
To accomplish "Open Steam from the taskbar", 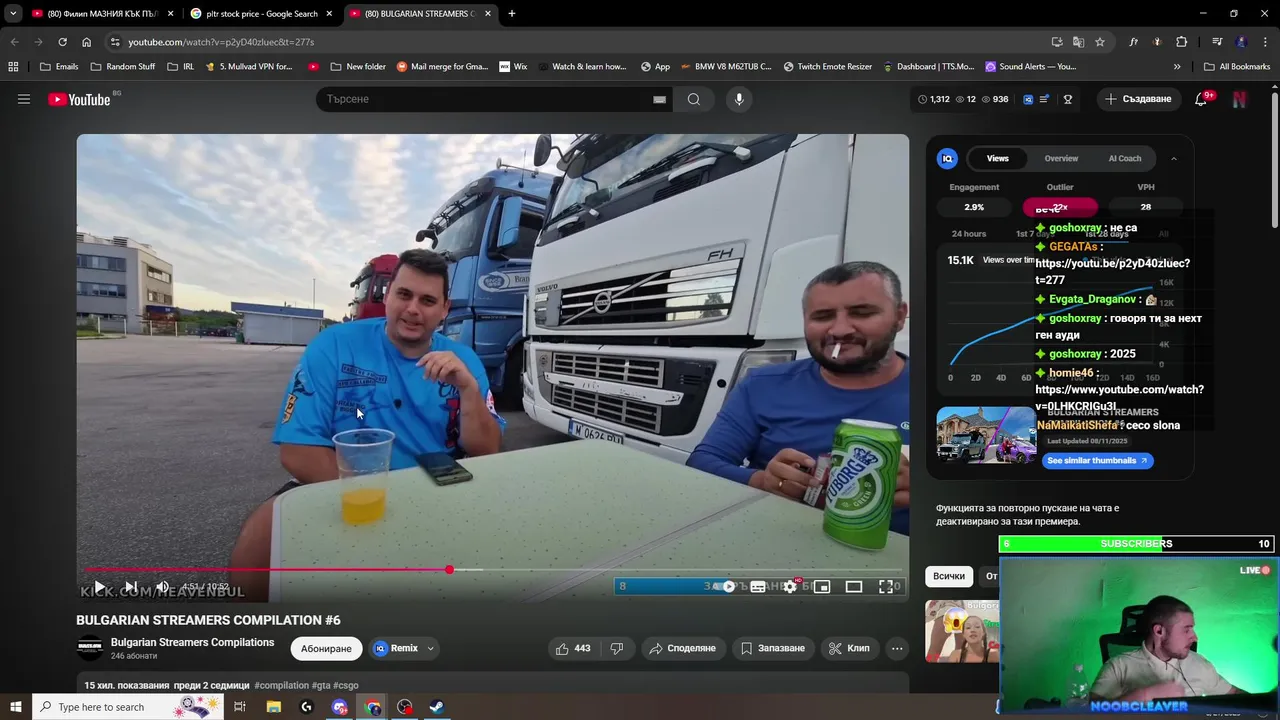I will click(437, 707).
